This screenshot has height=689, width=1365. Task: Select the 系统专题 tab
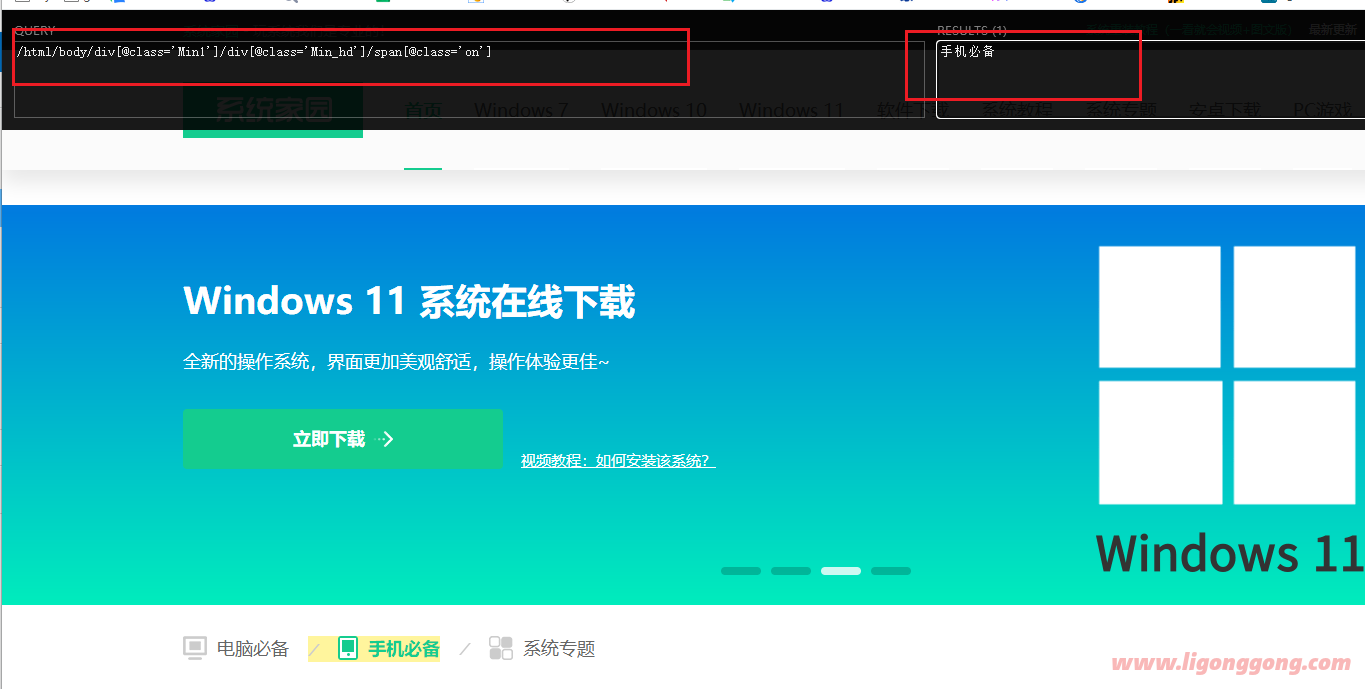pos(558,649)
